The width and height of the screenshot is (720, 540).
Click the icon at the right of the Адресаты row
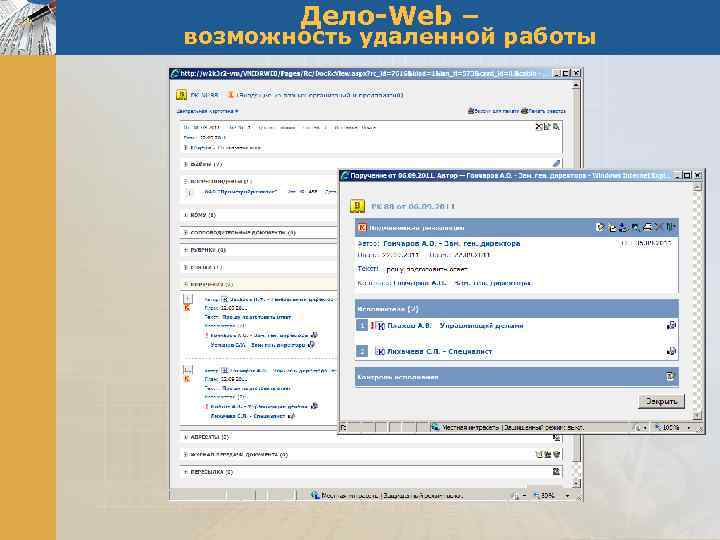(556, 437)
